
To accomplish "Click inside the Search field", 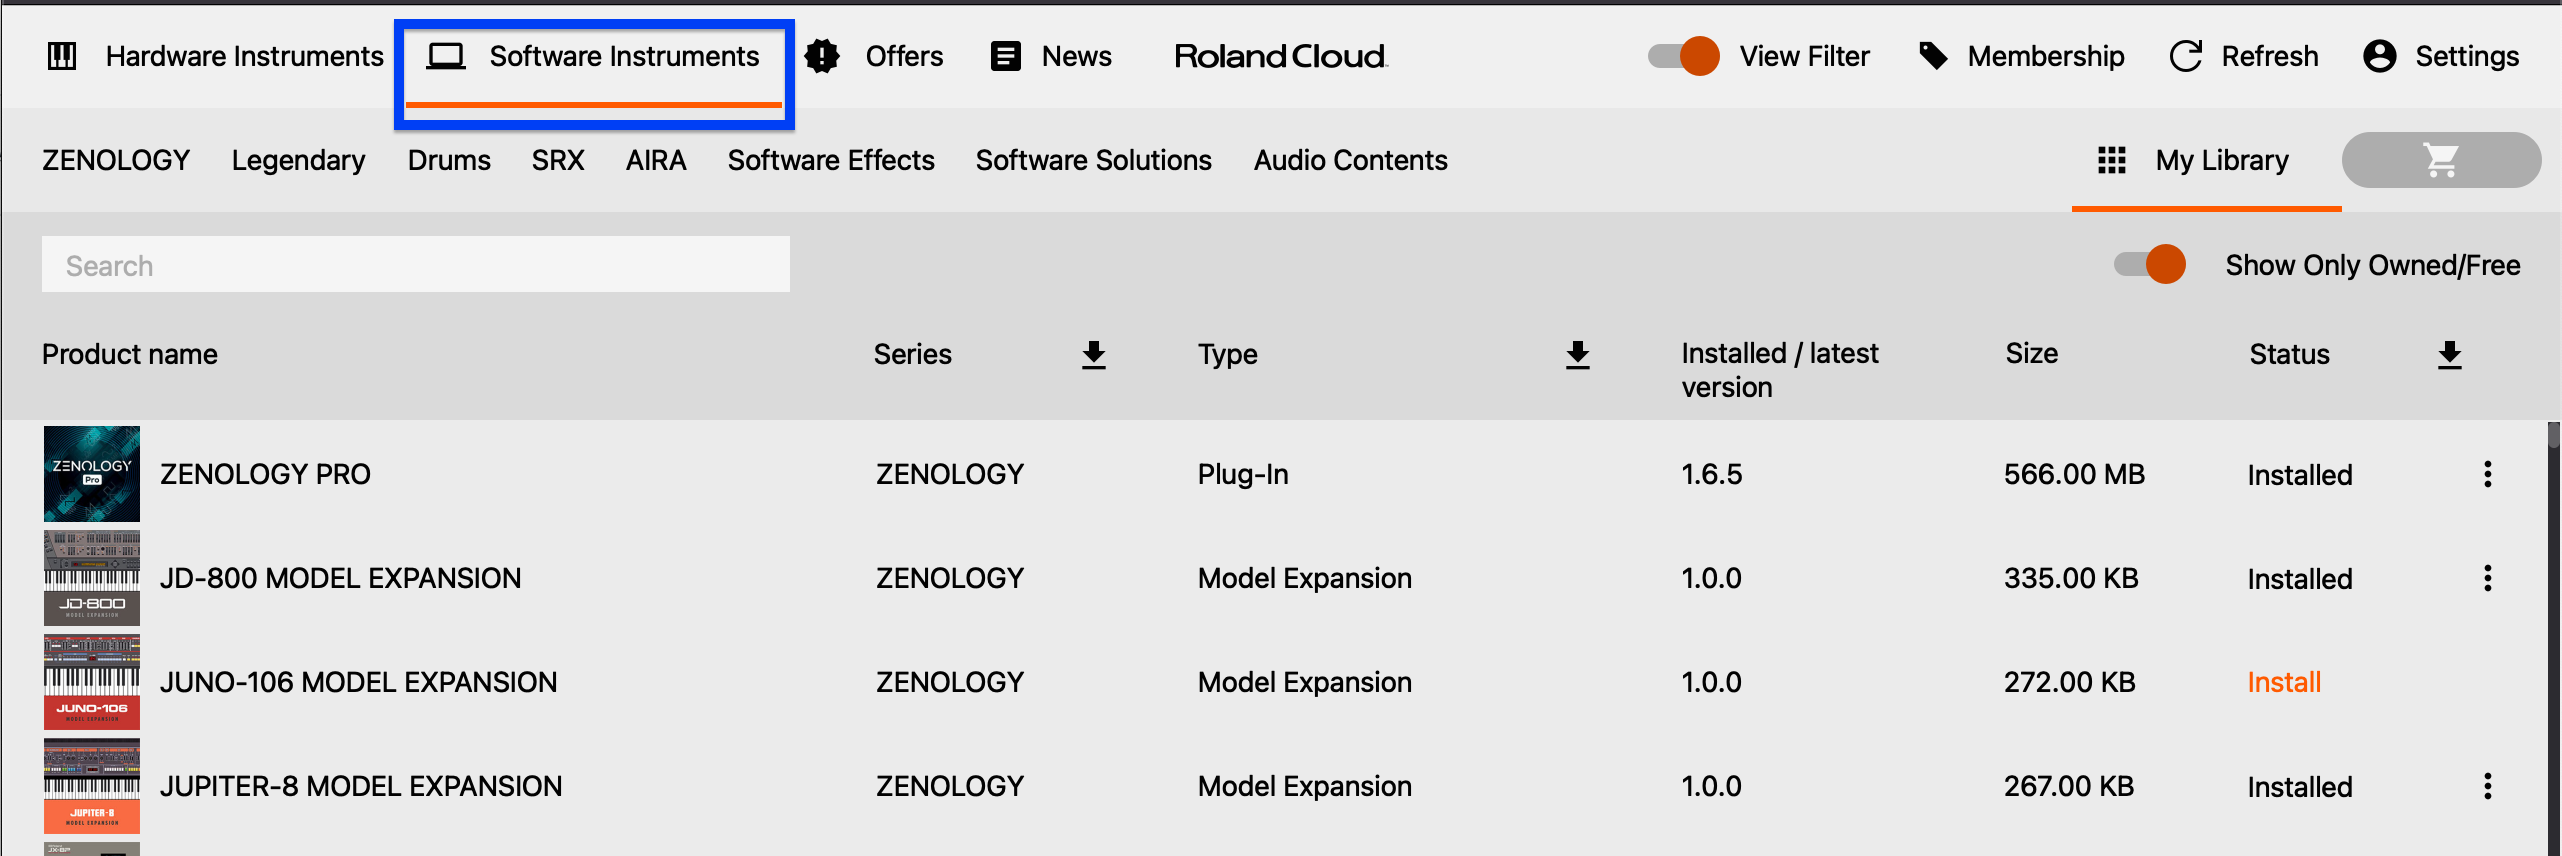I will (x=415, y=264).
